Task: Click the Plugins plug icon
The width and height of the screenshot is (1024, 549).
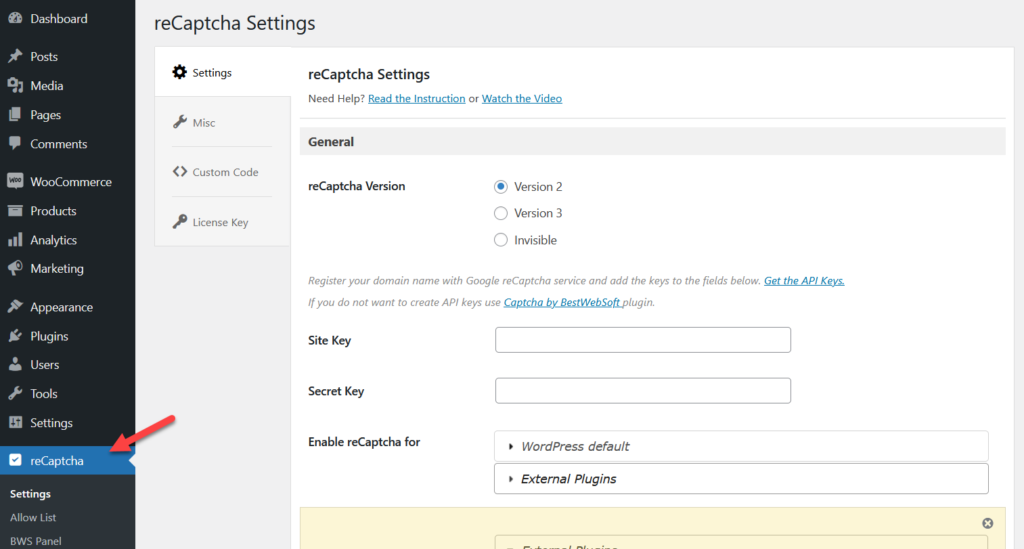Action: click(x=15, y=336)
